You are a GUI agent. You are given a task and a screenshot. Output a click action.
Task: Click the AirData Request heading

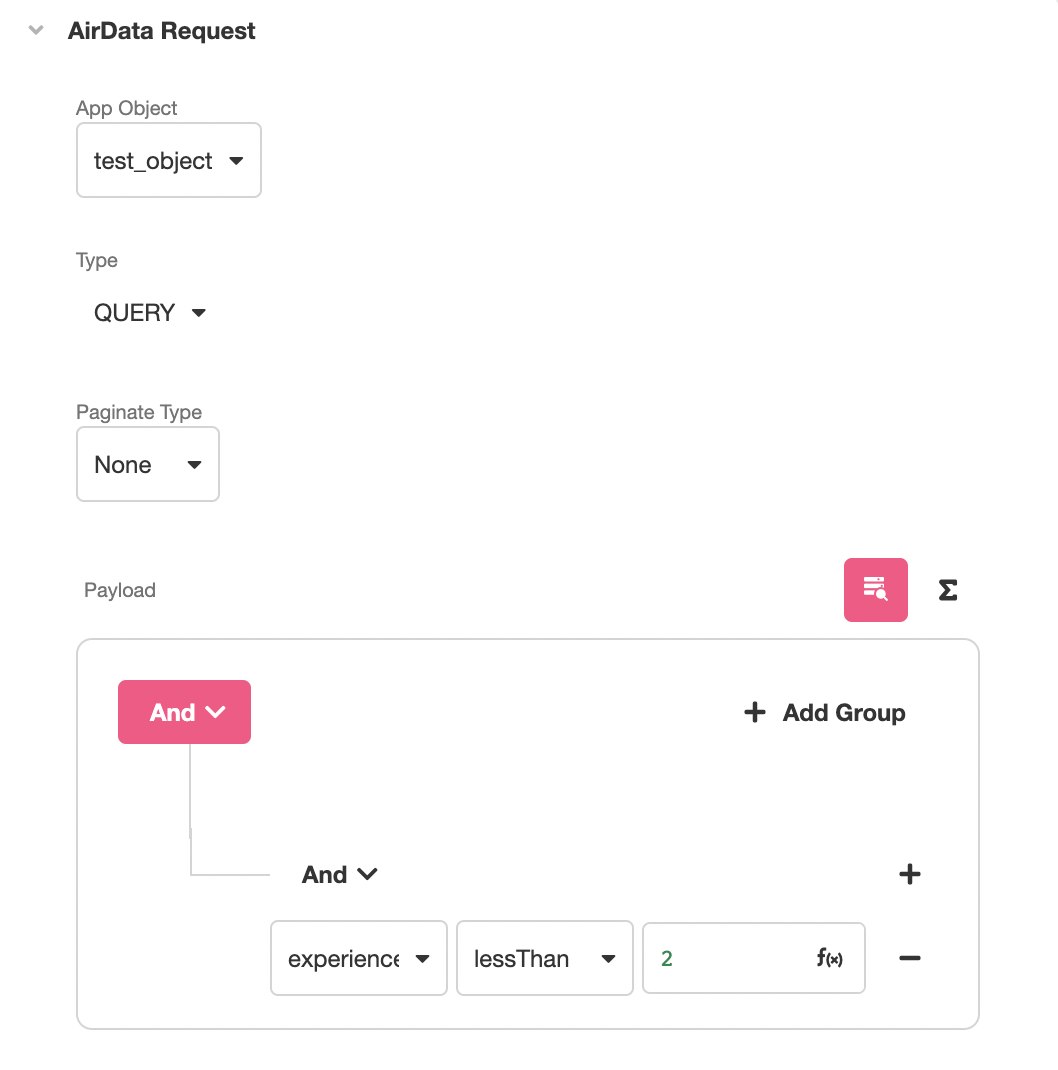[x=161, y=31]
